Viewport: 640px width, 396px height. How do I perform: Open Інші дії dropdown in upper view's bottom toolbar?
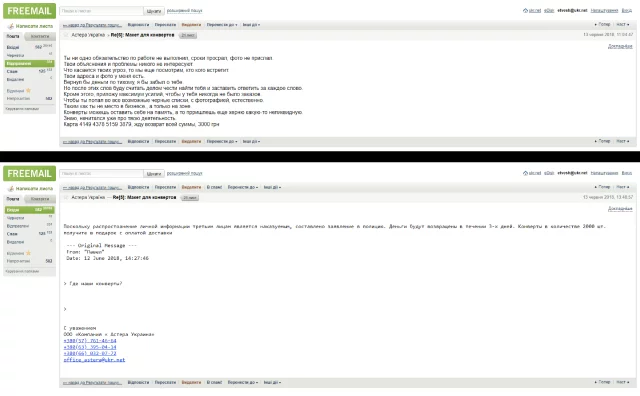(x=251, y=141)
